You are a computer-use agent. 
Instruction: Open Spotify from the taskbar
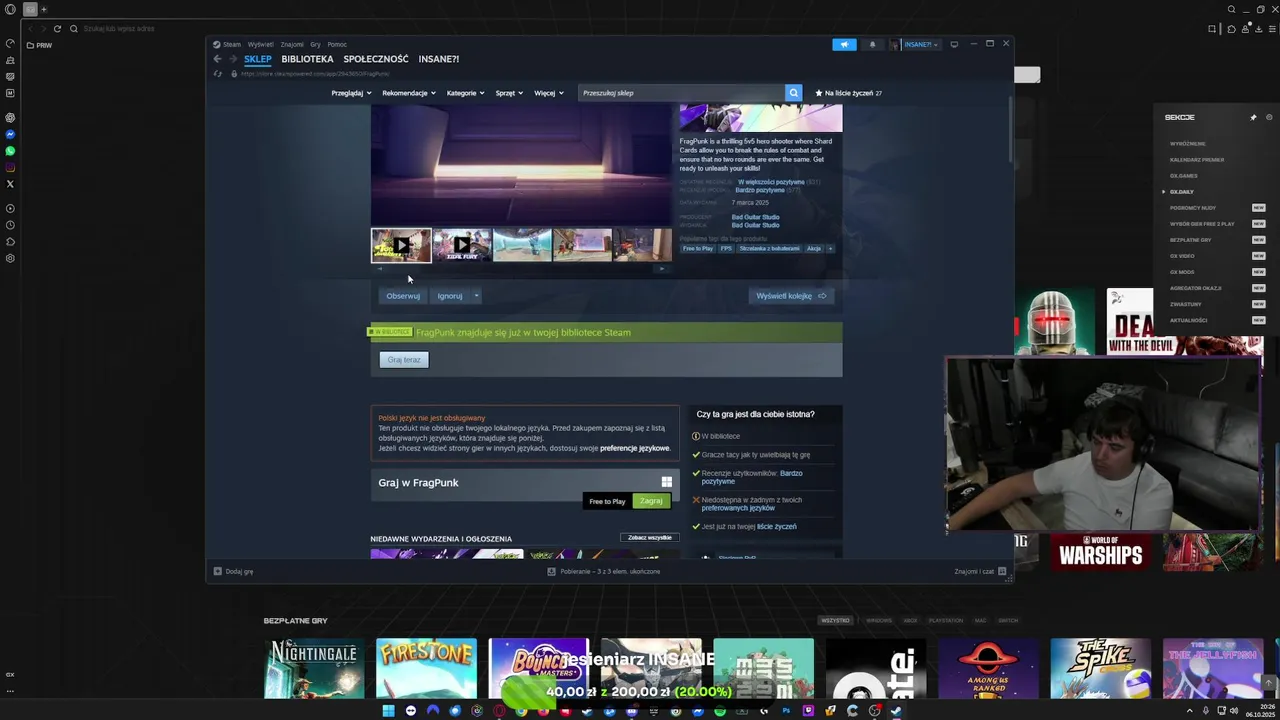(720, 711)
